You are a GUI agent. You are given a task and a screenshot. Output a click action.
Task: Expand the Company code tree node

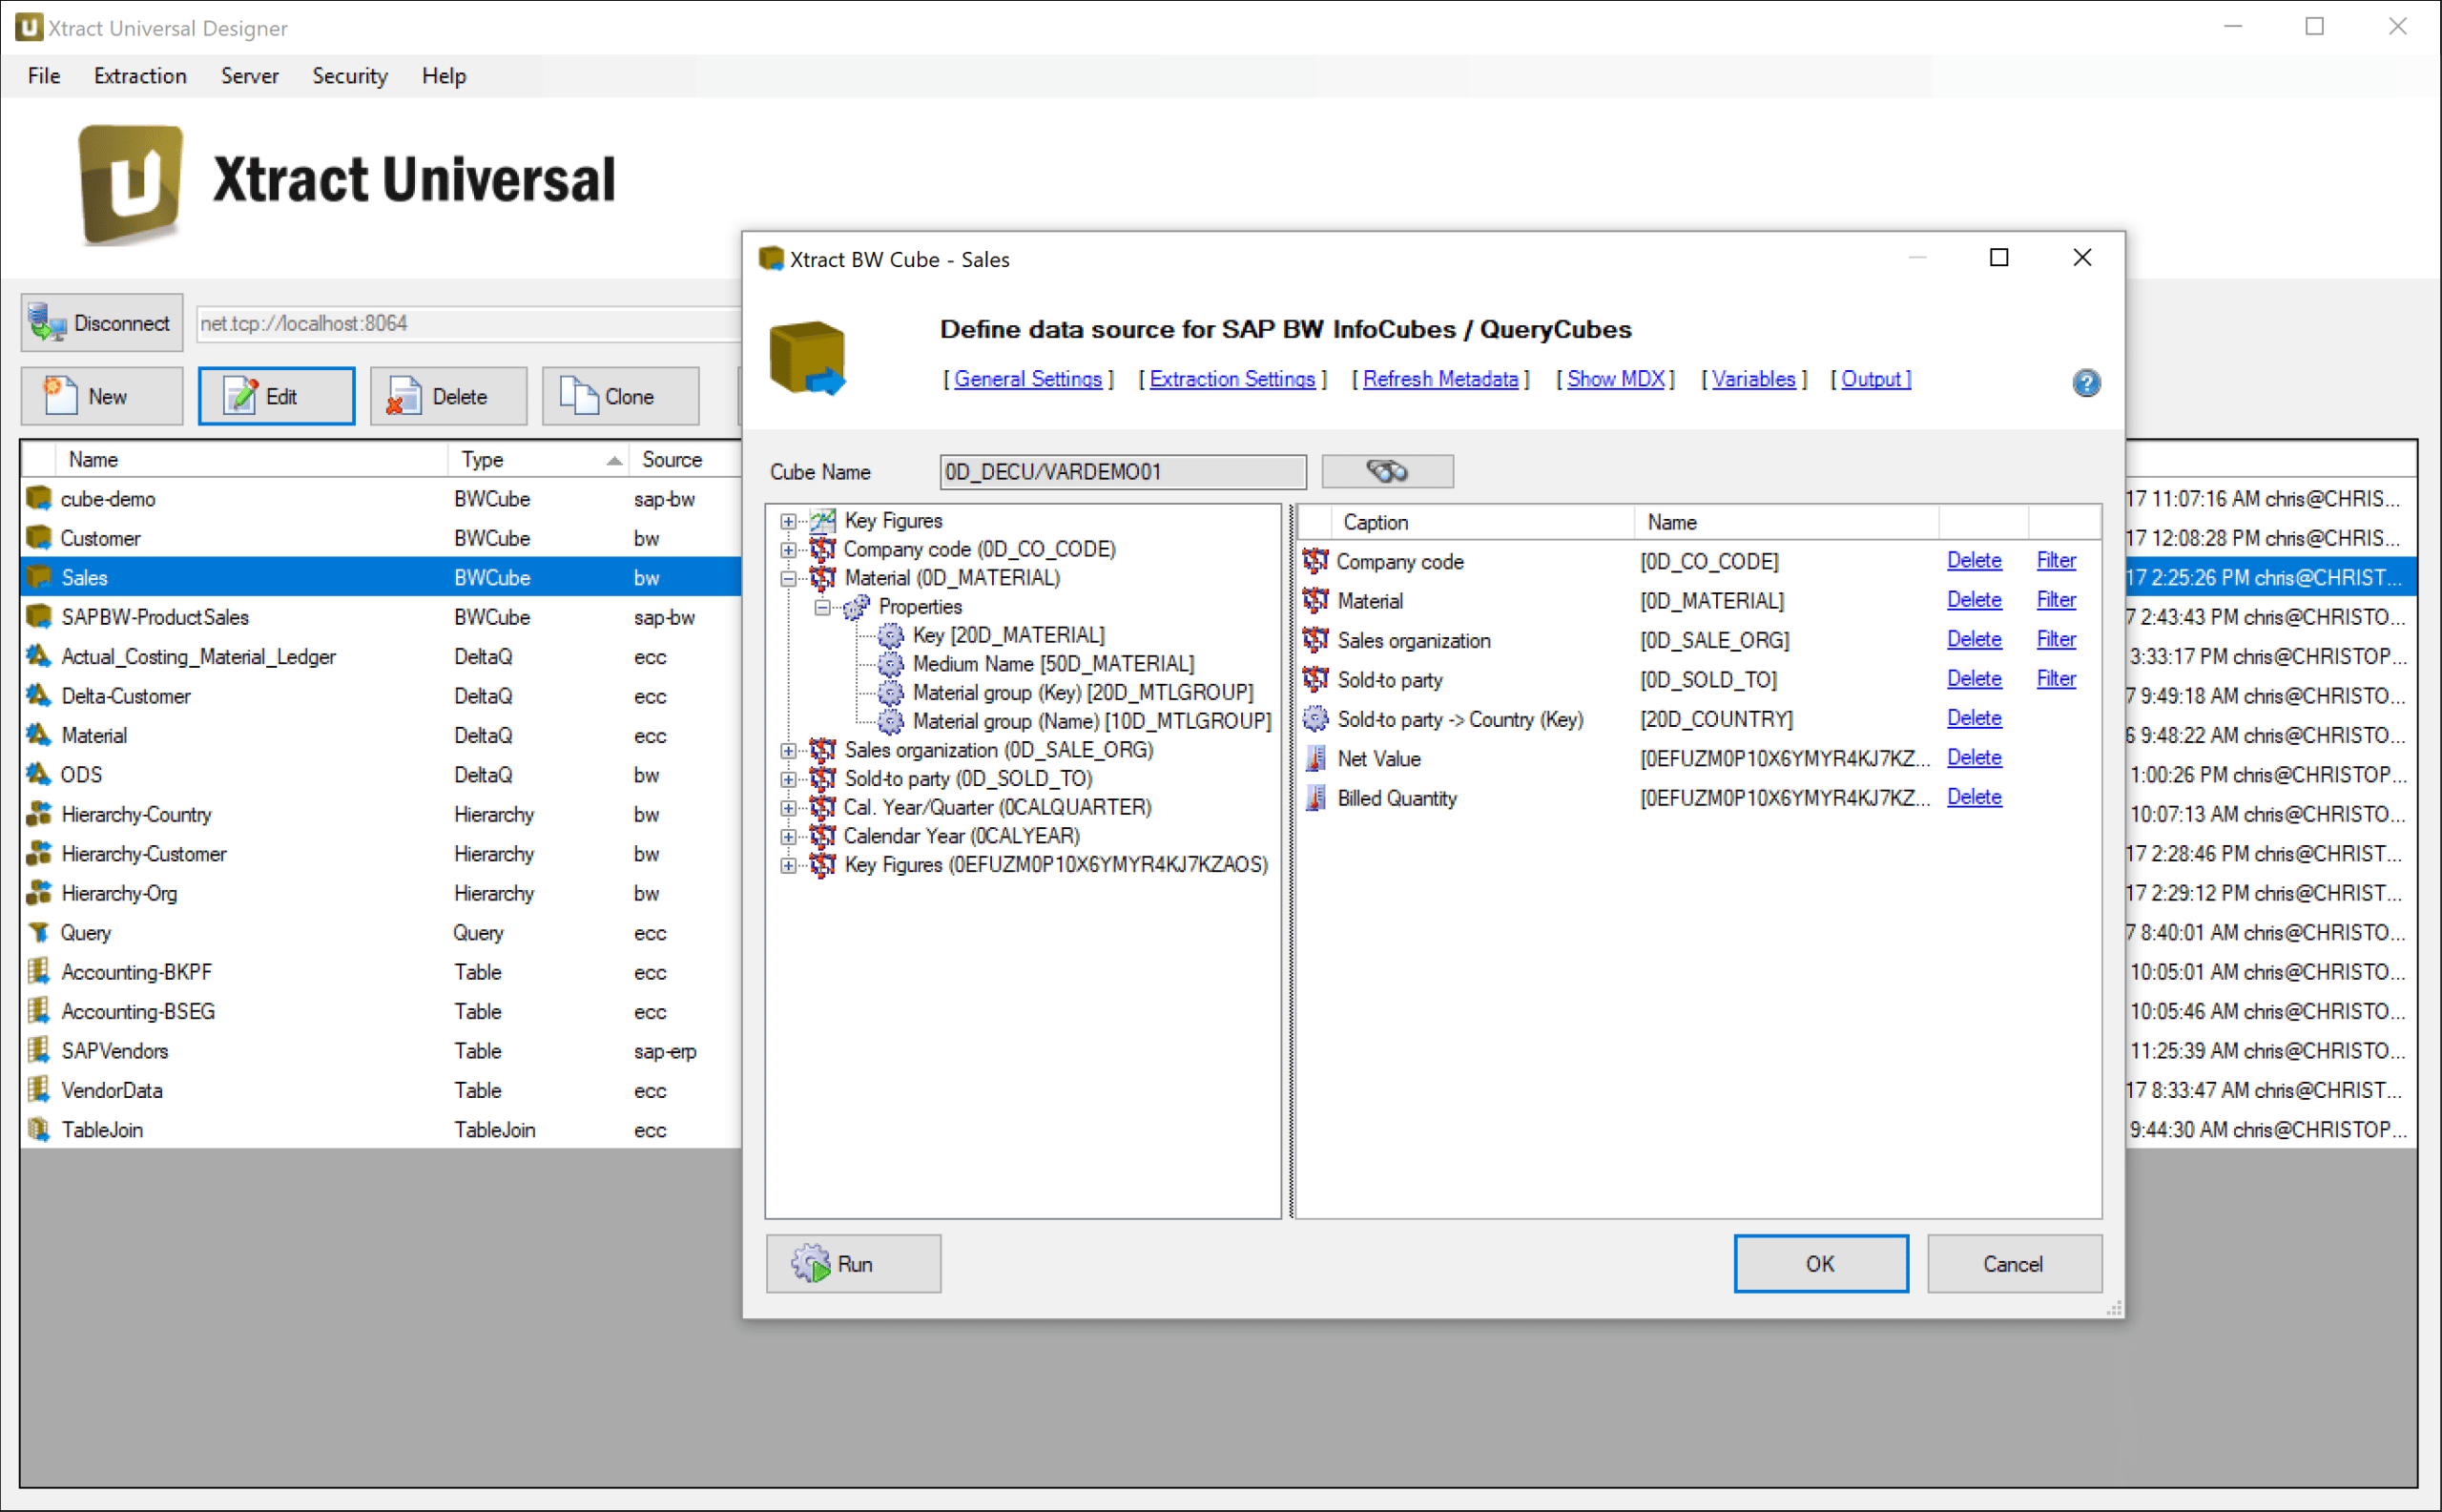788,549
